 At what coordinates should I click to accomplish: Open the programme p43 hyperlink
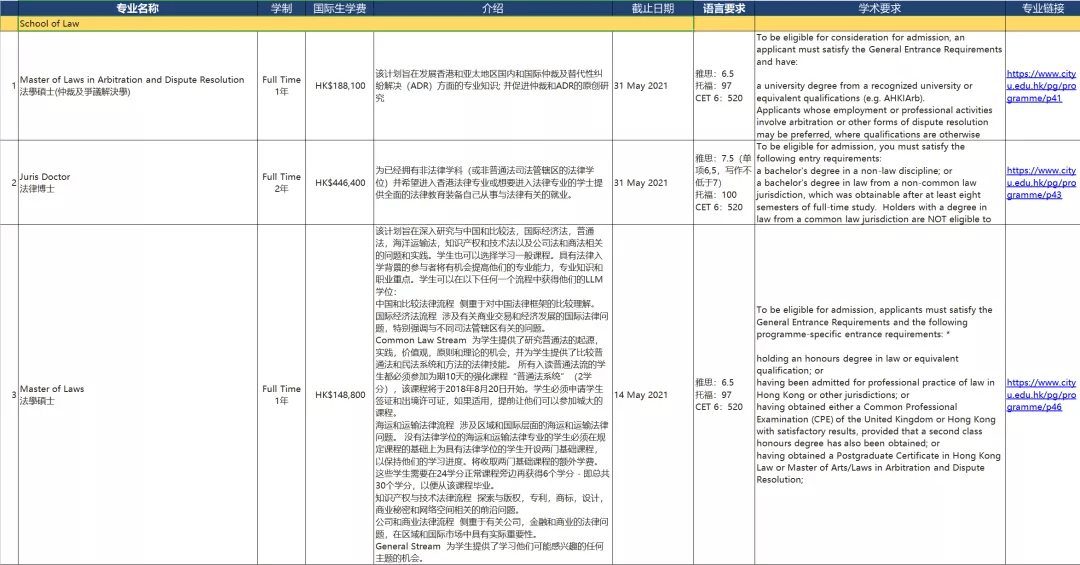click(x=1041, y=183)
